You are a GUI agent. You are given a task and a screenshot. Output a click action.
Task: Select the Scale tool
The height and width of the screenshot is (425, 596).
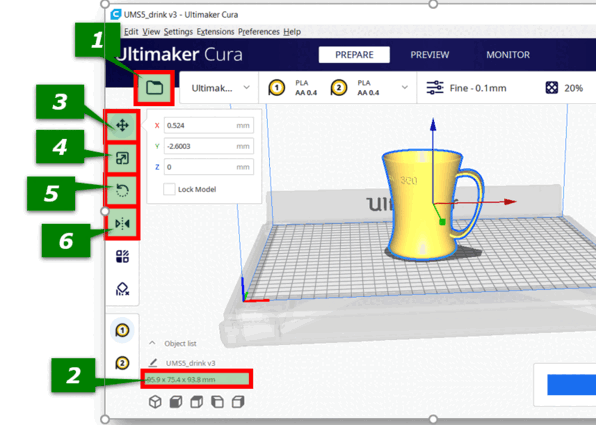122,158
